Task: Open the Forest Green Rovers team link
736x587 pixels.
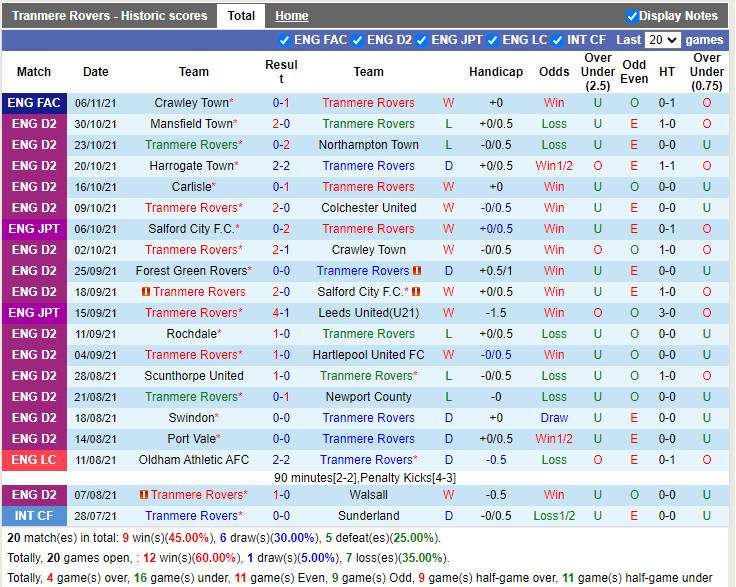Action: point(190,271)
